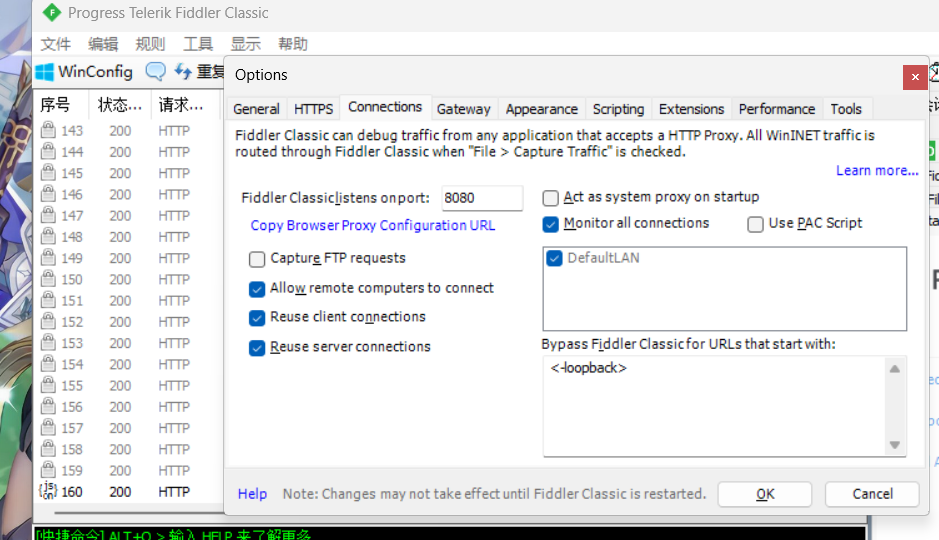This screenshot has width=939, height=540.
Task: Open the 编辑 menu
Action: [103, 44]
